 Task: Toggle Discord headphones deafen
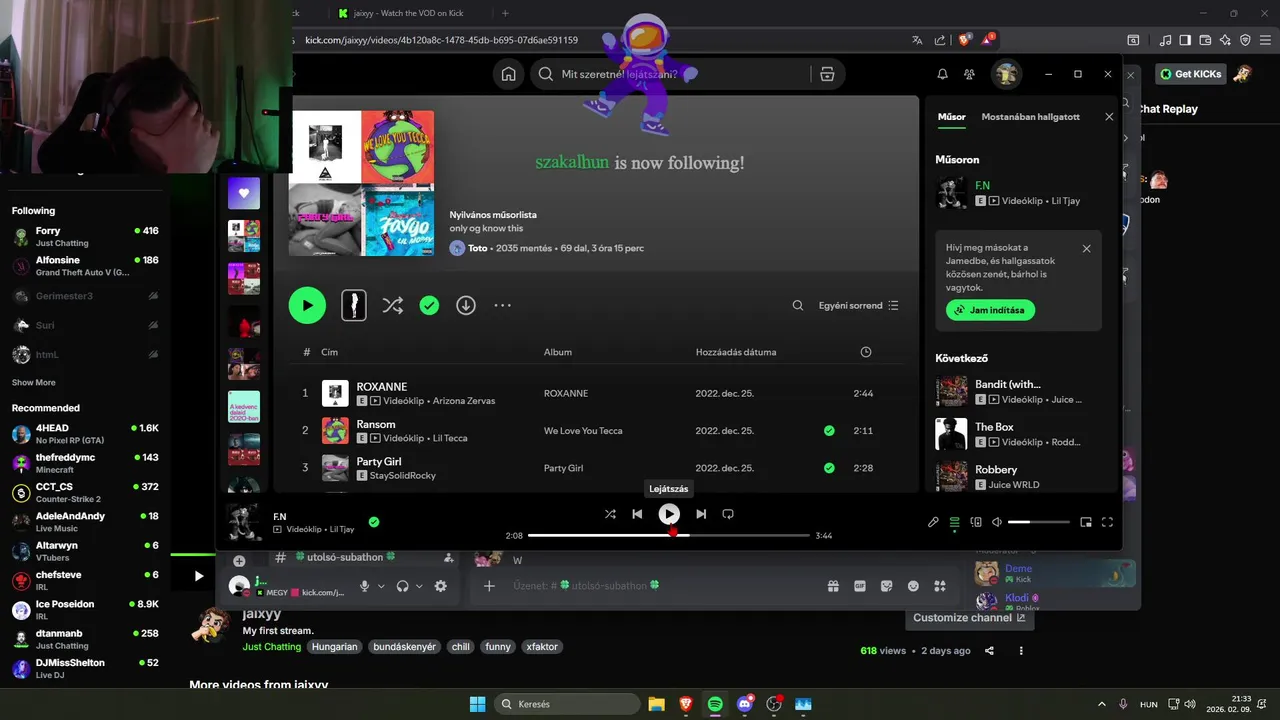click(x=402, y=586)
